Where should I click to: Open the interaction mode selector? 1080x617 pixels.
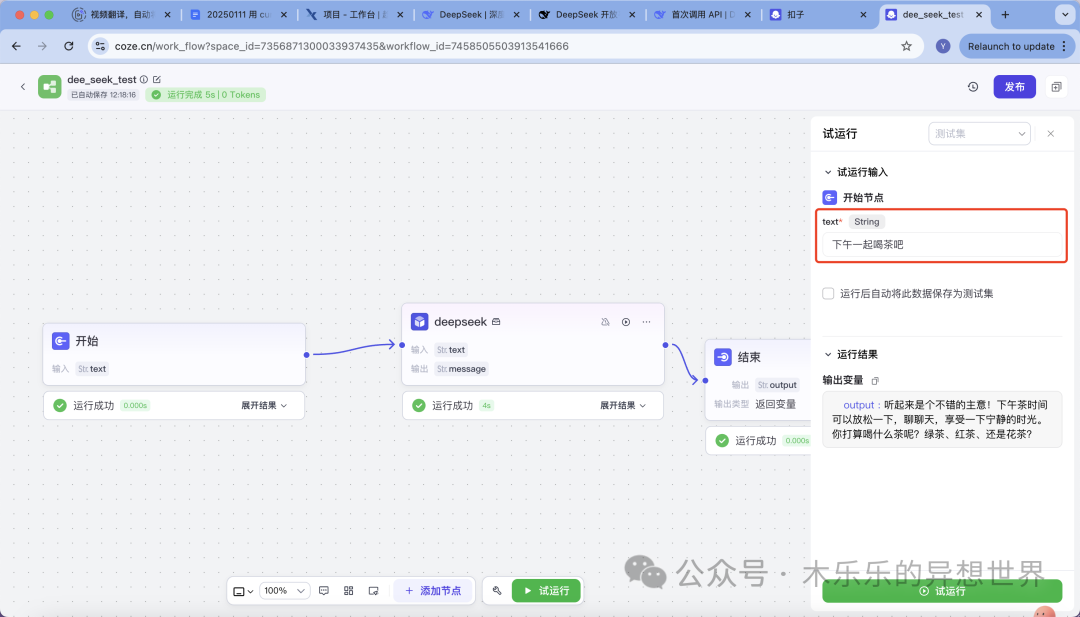(243, 591)
